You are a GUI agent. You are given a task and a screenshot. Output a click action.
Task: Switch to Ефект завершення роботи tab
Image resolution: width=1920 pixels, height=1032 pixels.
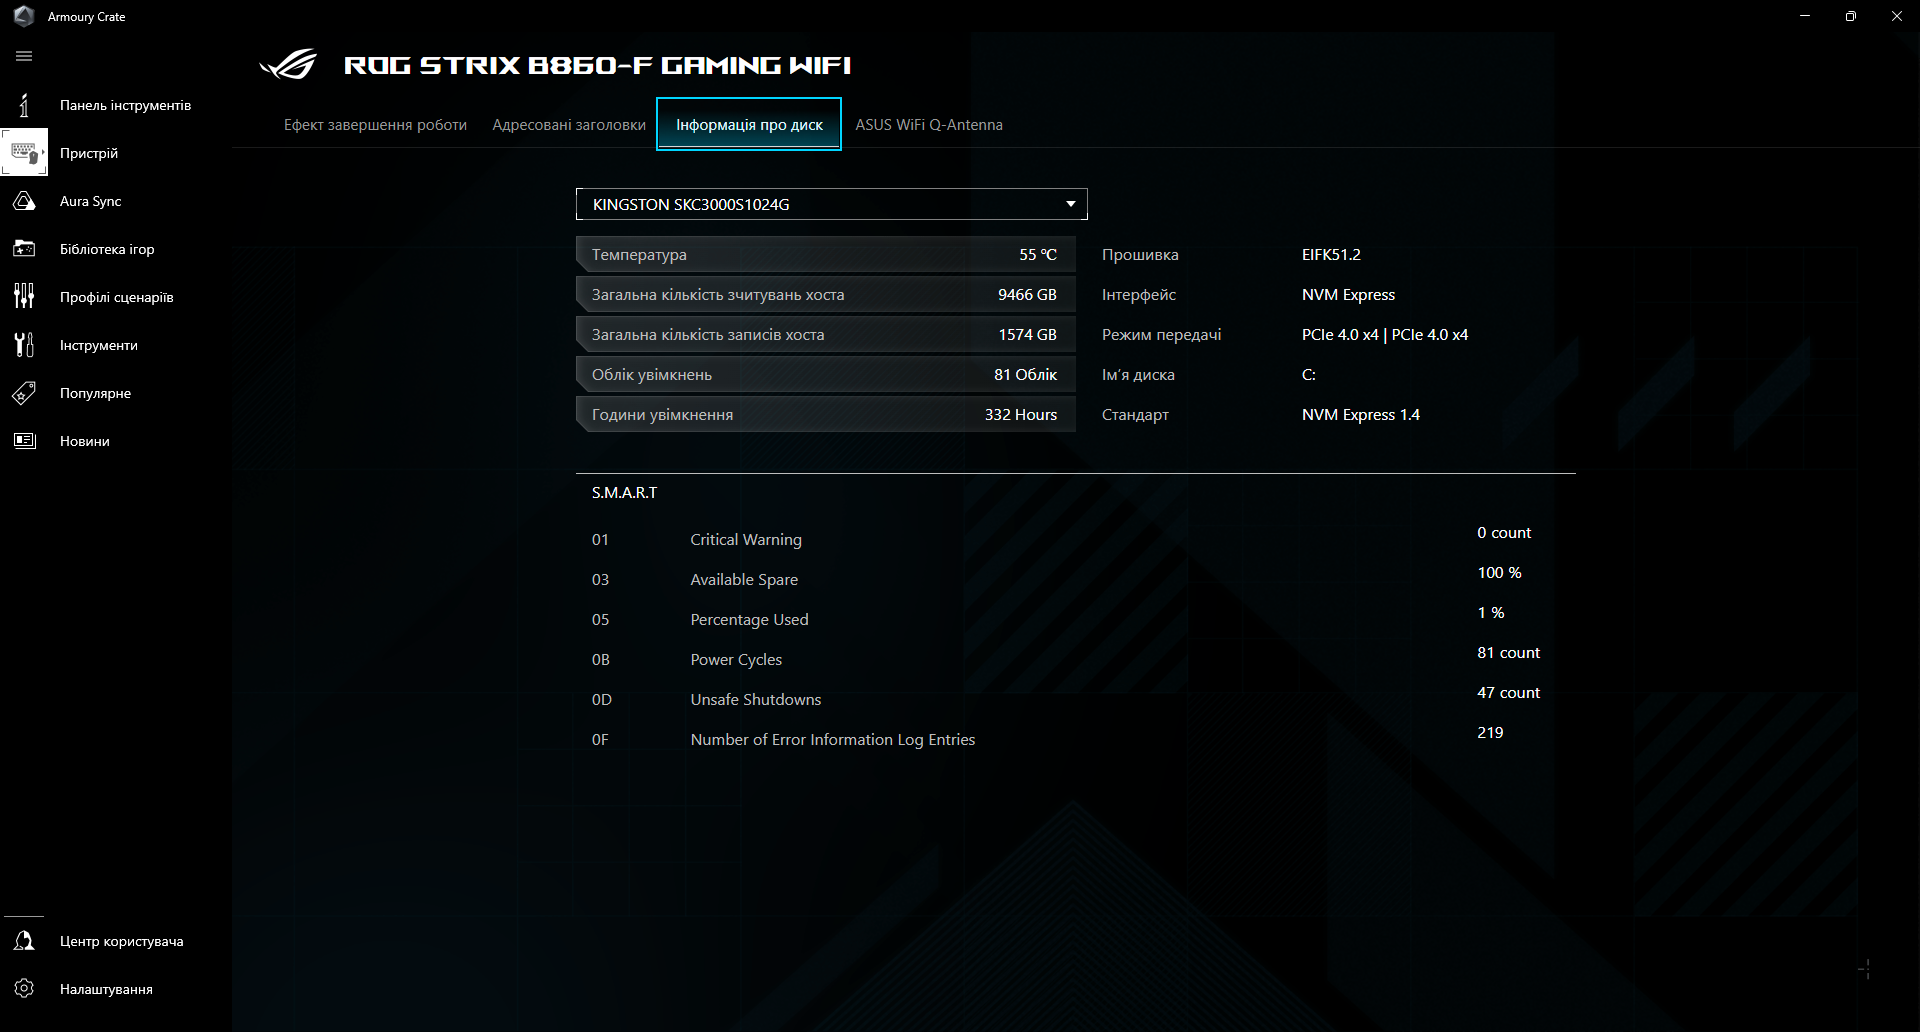click(375, 125)
